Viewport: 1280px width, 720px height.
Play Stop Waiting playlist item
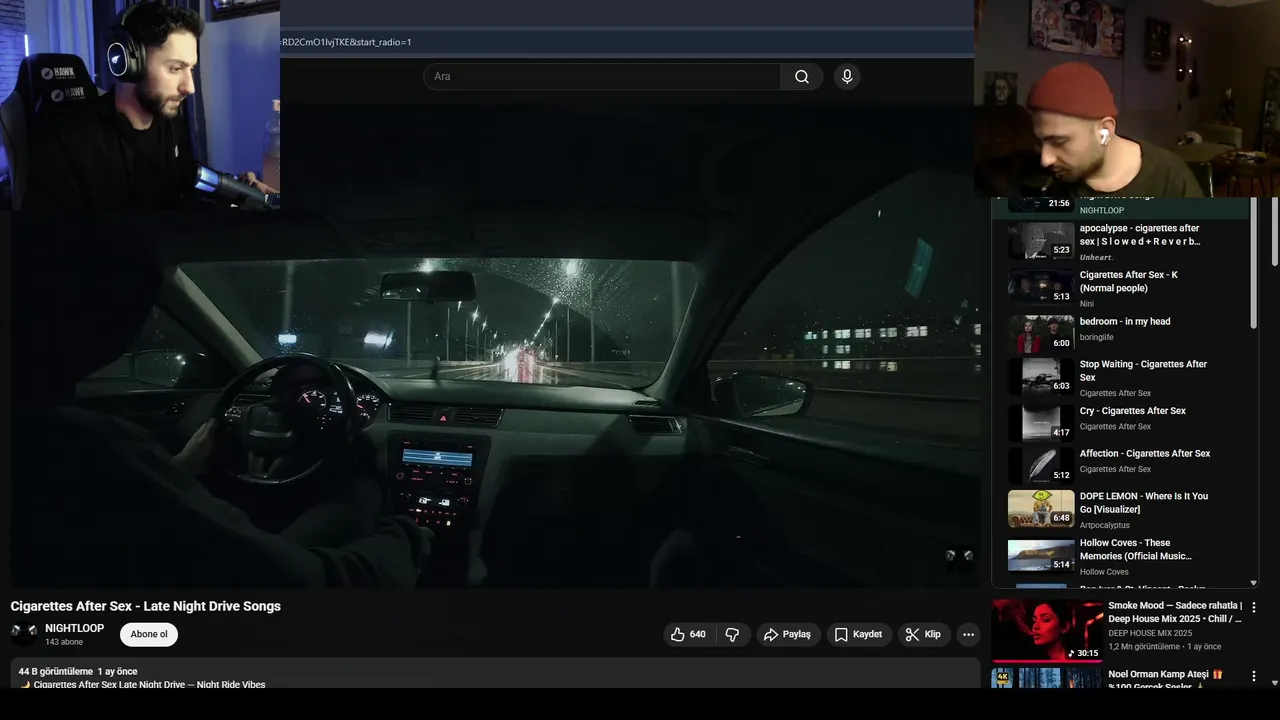(x=1120, y=377)
